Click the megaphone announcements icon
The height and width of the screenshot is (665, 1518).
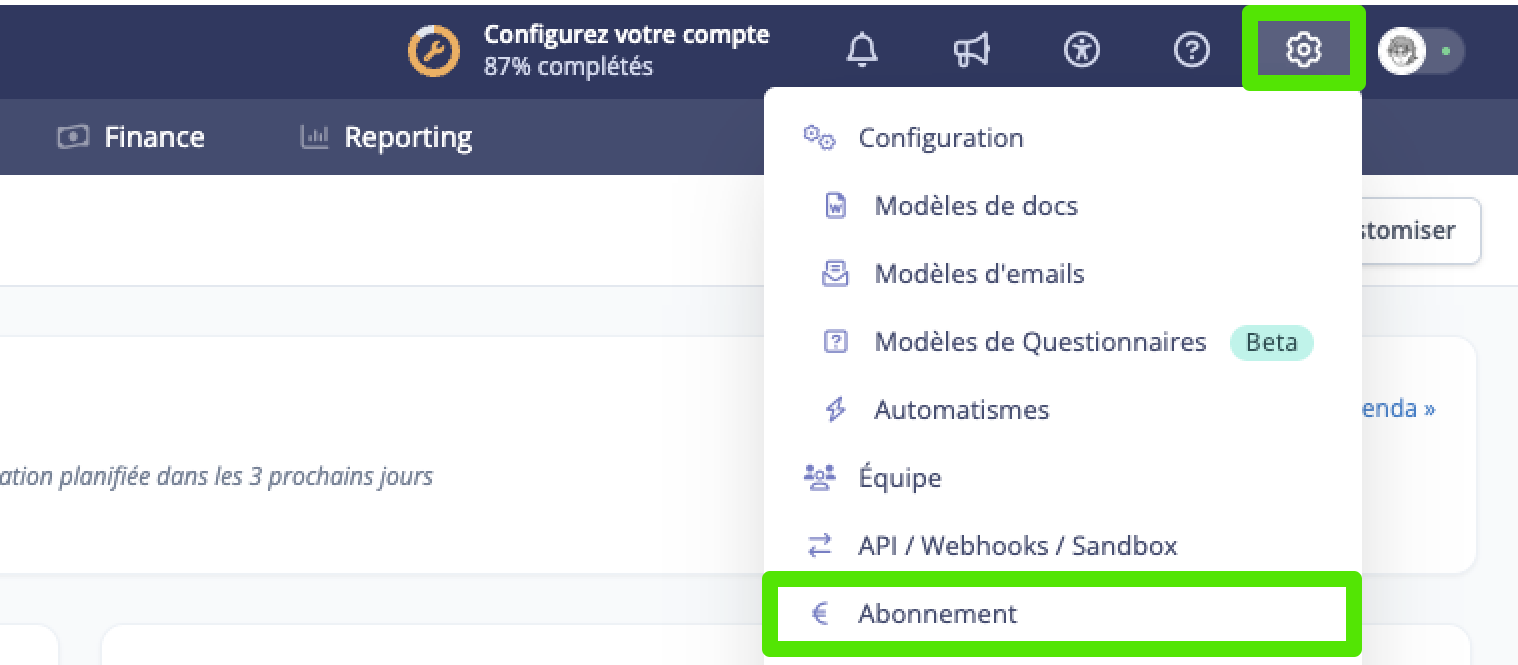click(971, 50)
